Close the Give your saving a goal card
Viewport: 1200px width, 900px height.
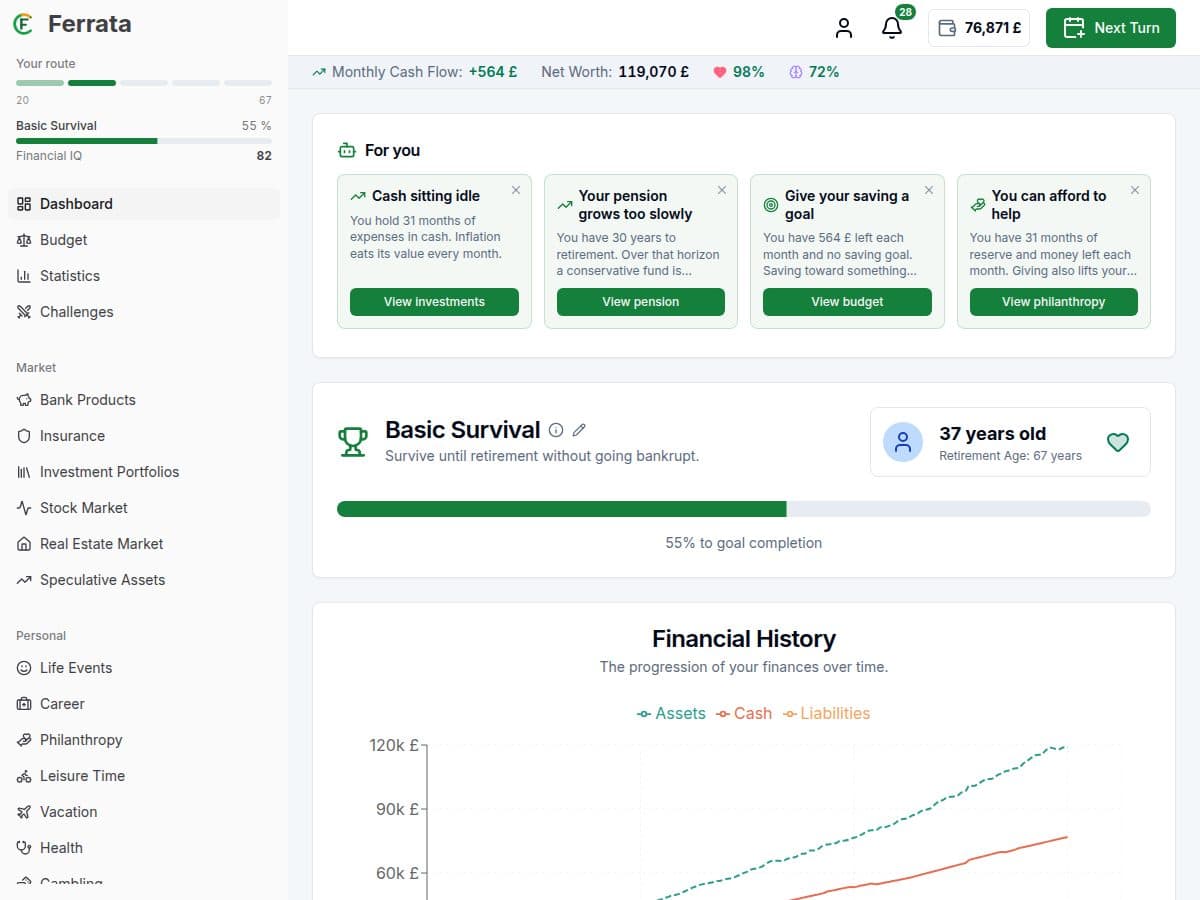coord(929,190)
